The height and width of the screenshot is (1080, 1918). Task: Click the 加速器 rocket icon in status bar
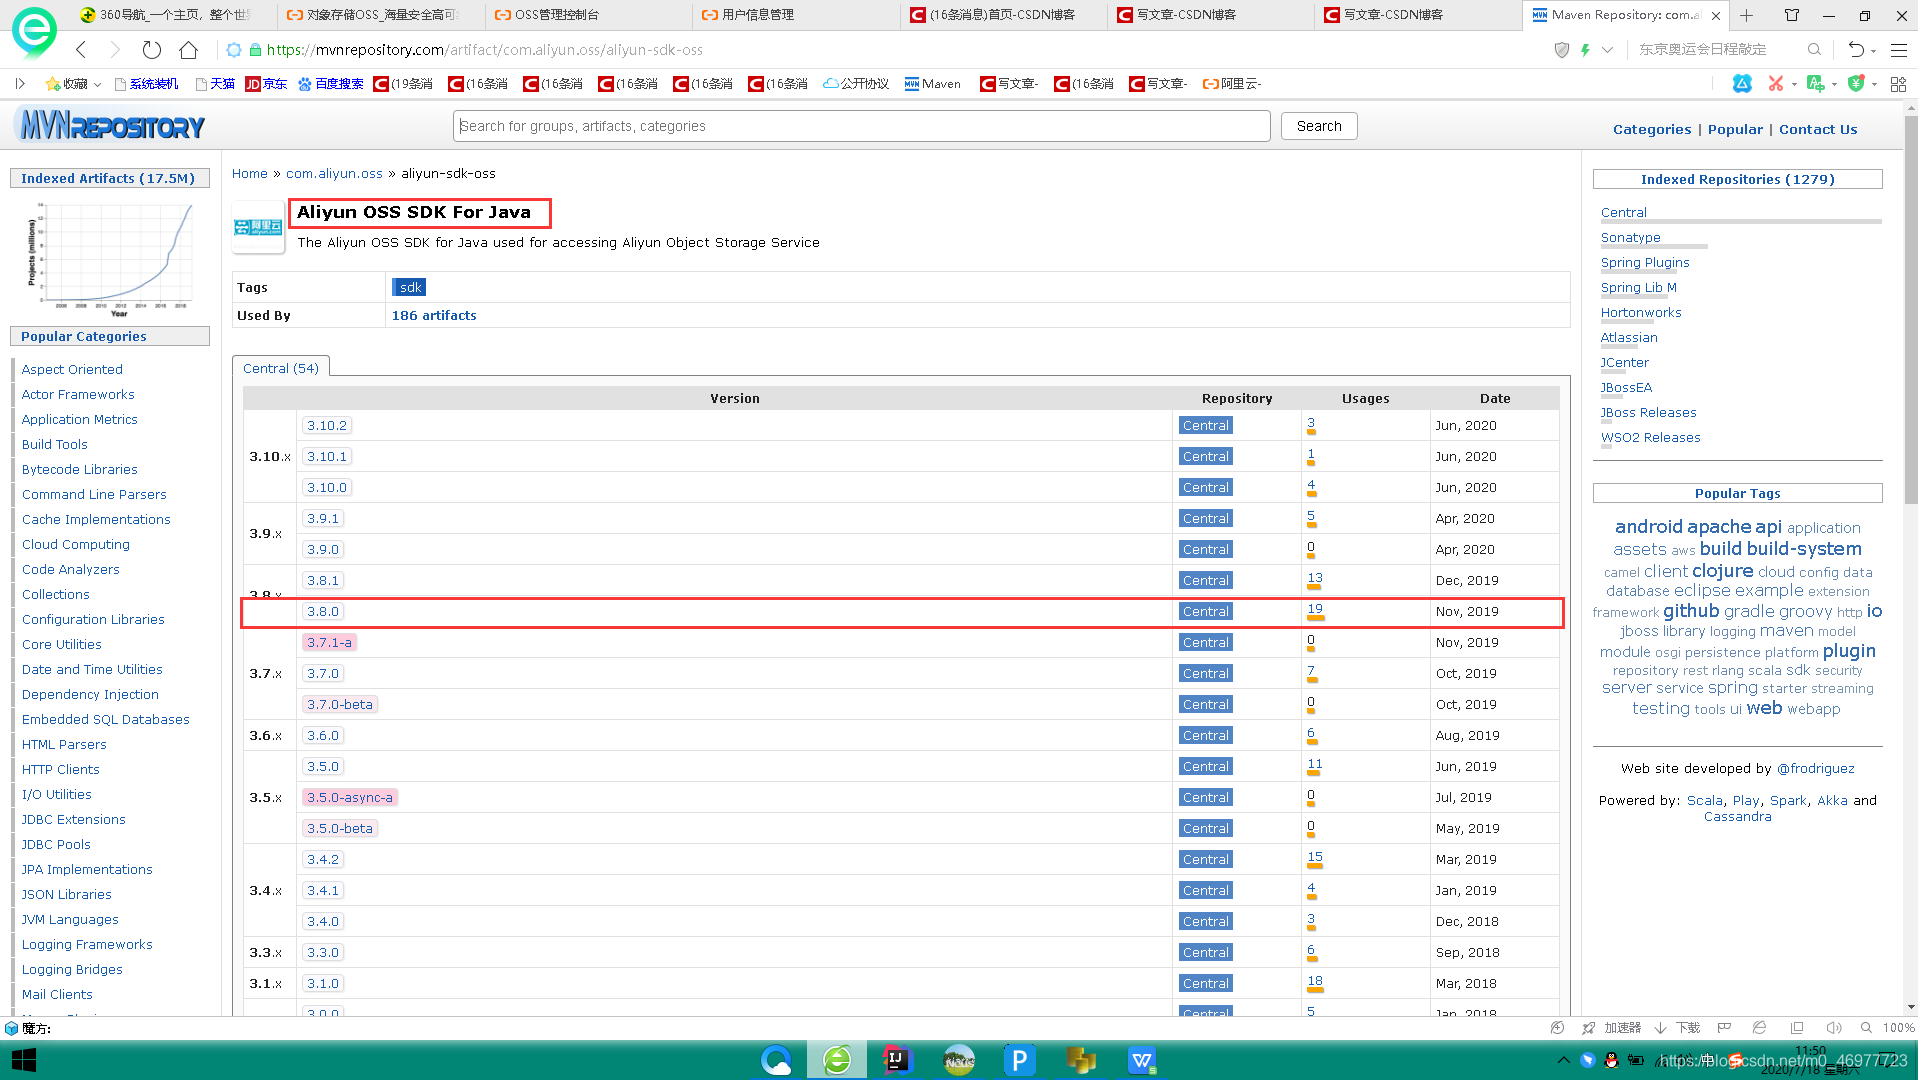click(x=1589, y=1028)
